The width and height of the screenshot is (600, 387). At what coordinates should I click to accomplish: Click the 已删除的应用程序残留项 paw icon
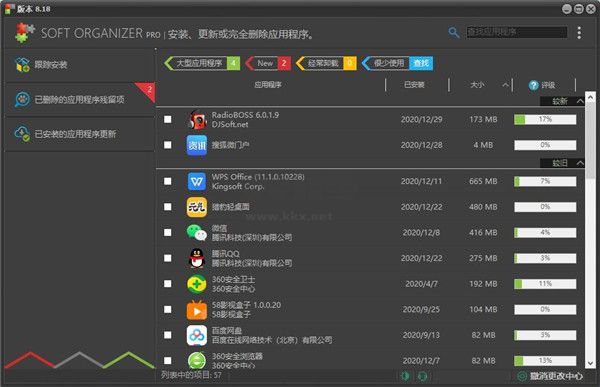(x=22, y=99)
